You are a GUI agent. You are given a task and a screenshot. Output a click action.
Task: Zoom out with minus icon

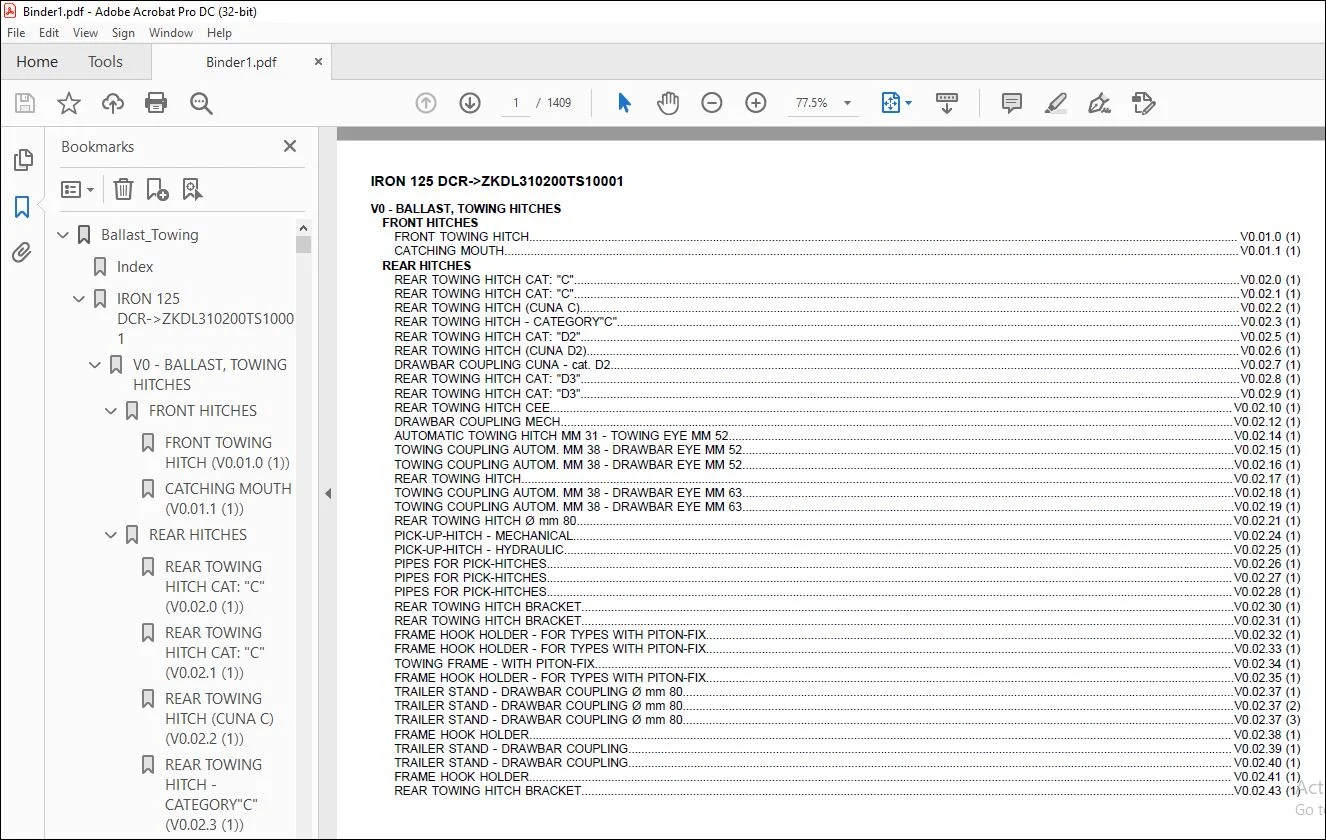pos(712,103)
